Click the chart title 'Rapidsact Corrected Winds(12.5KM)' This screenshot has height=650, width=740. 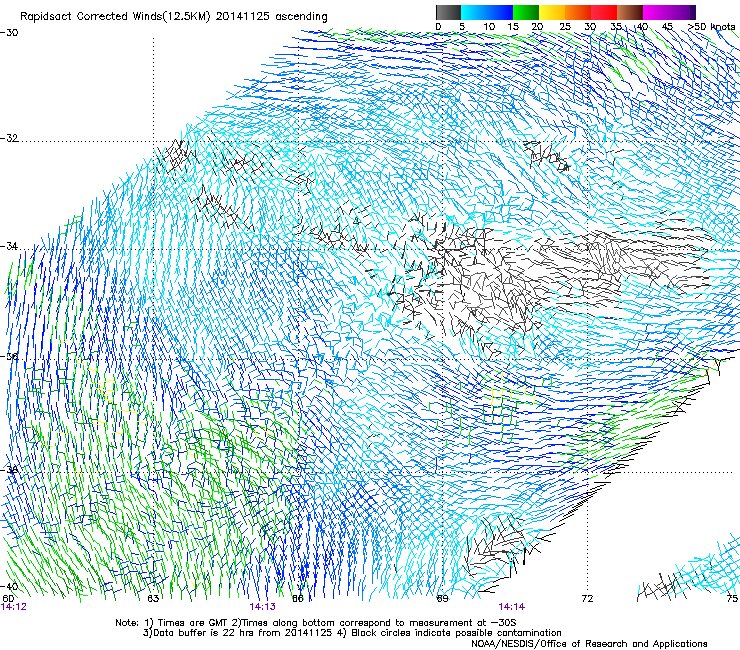pos(115,17)
